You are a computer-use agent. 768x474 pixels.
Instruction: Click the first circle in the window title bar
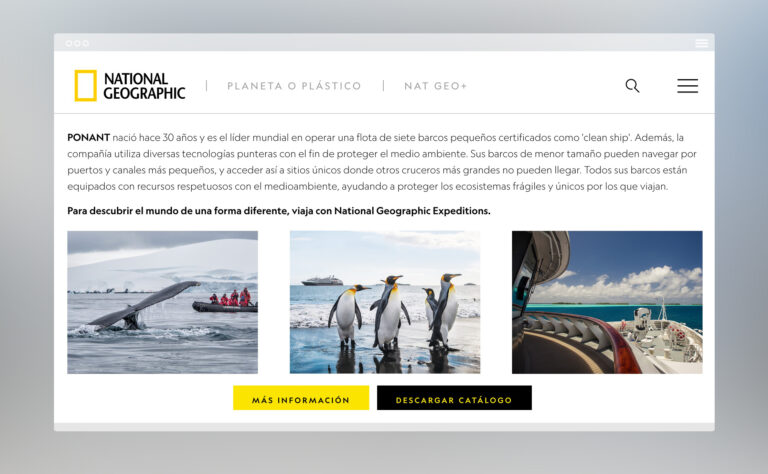pyautogui.click(x=69, y=43)
